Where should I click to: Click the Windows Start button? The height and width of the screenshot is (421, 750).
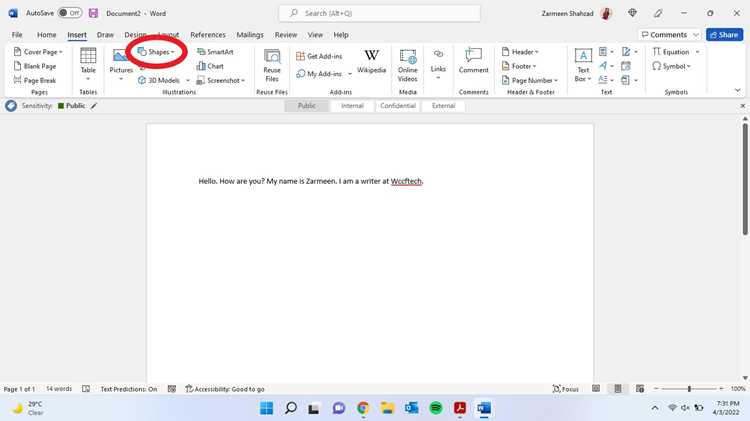[x=266, y=408]
